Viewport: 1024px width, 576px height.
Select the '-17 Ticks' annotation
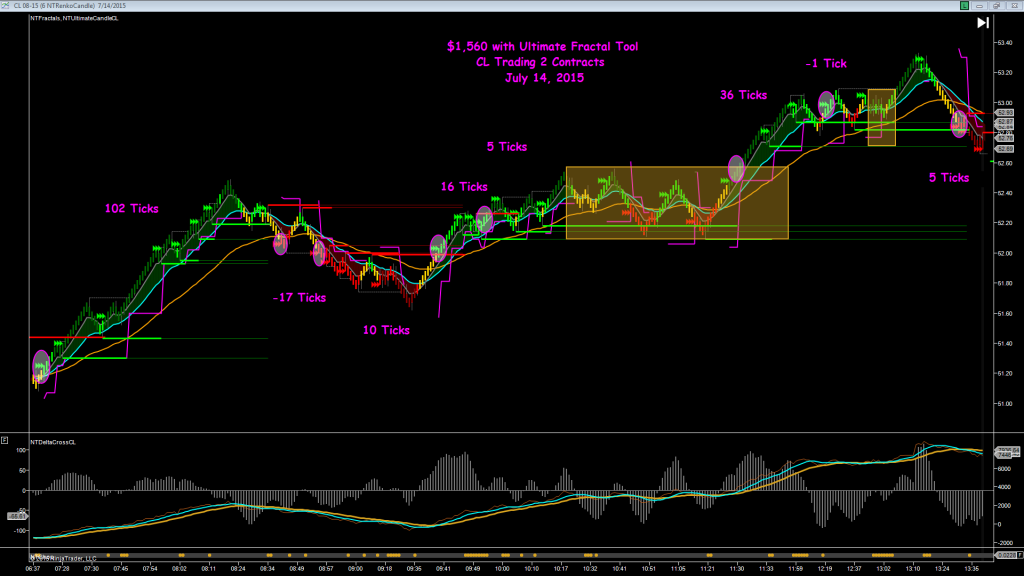coord(299,297)
